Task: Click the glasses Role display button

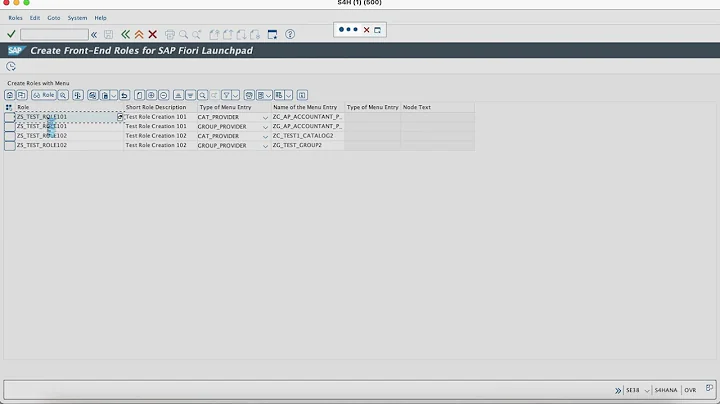Action: click(x=44, y=95)
